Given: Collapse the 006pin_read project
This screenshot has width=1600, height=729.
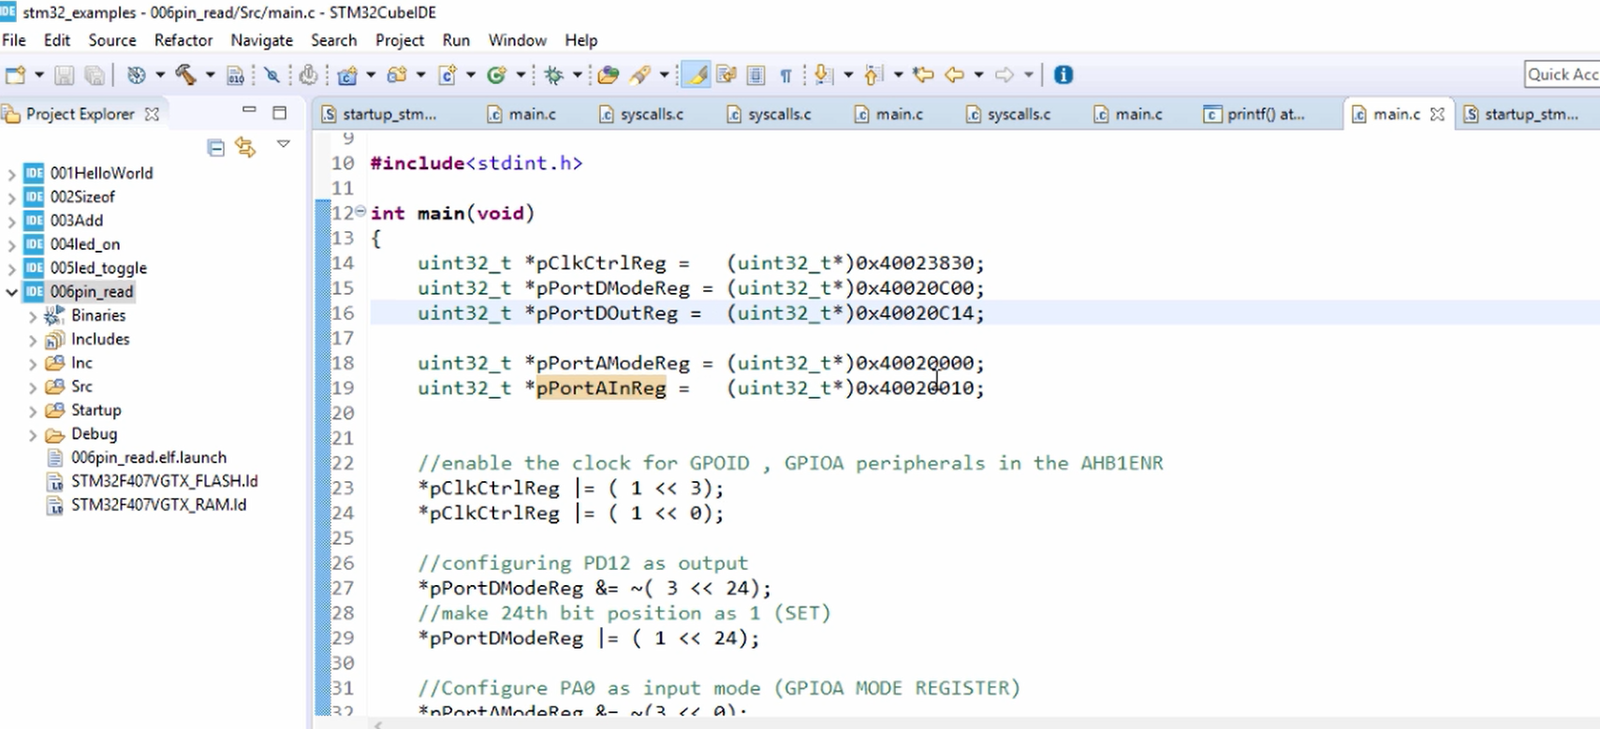Looking at the screenshot, I should (x=12, y=292).
